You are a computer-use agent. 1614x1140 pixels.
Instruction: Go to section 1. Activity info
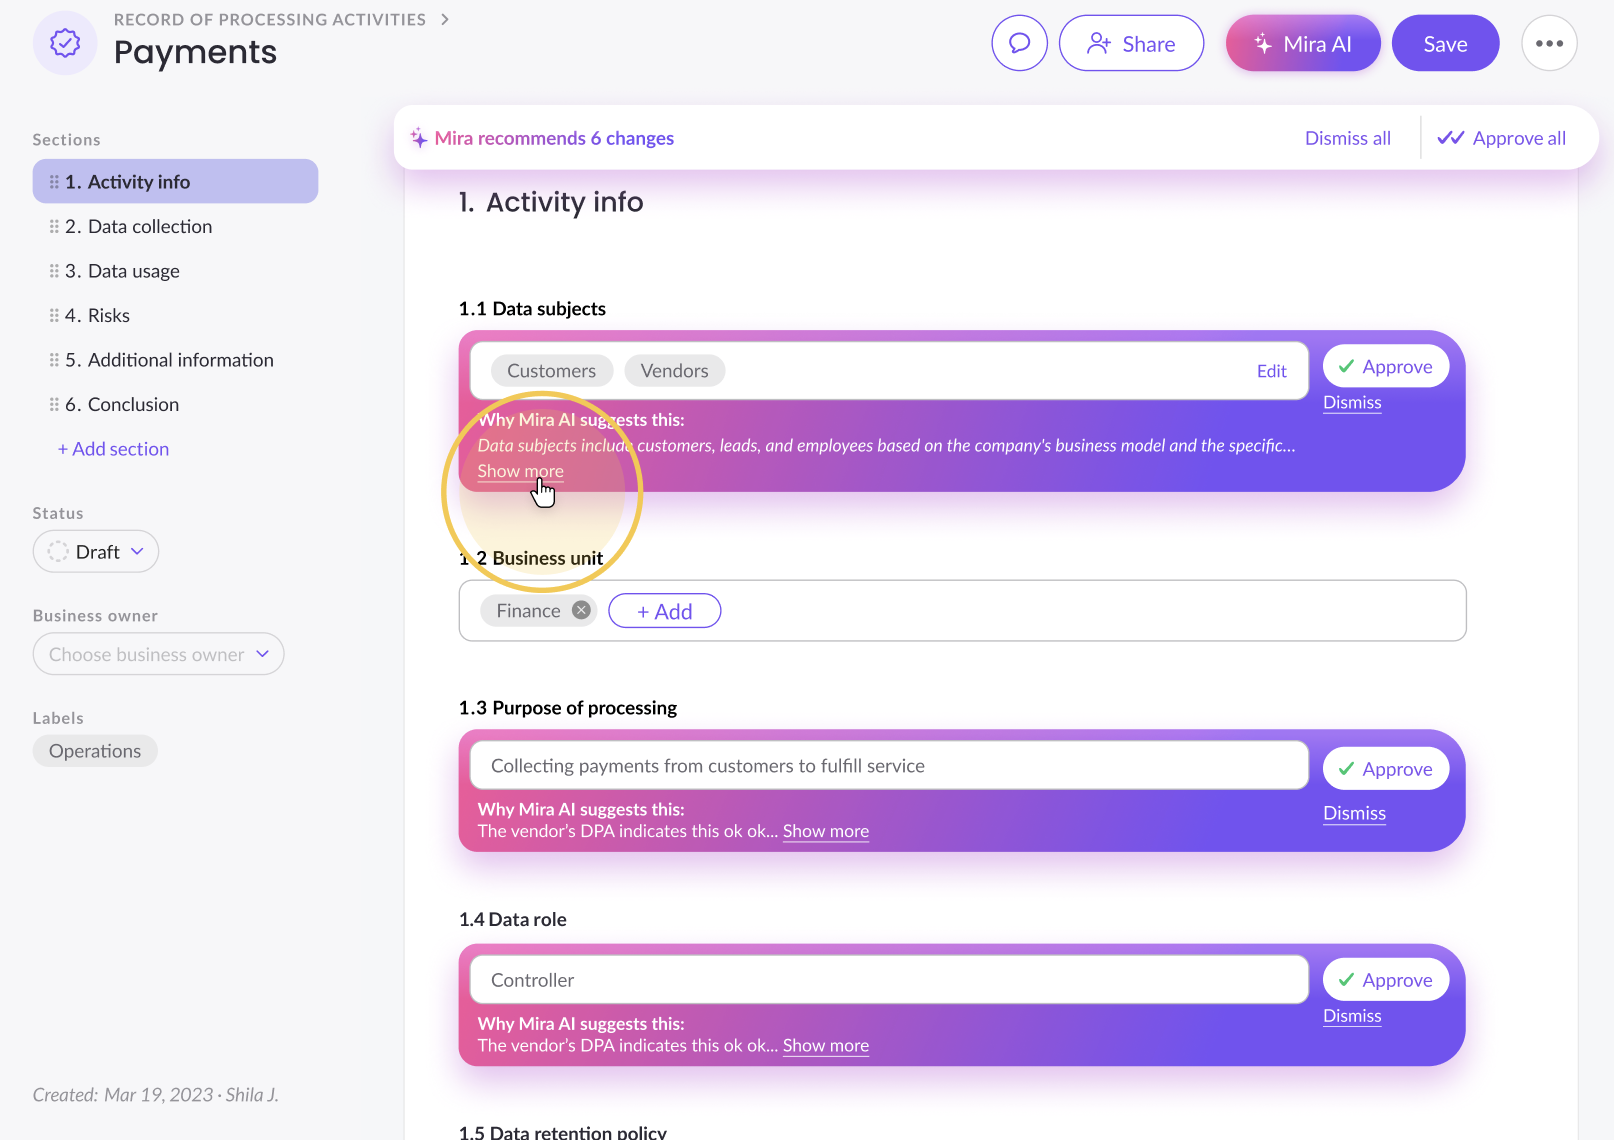click(175, 181)
